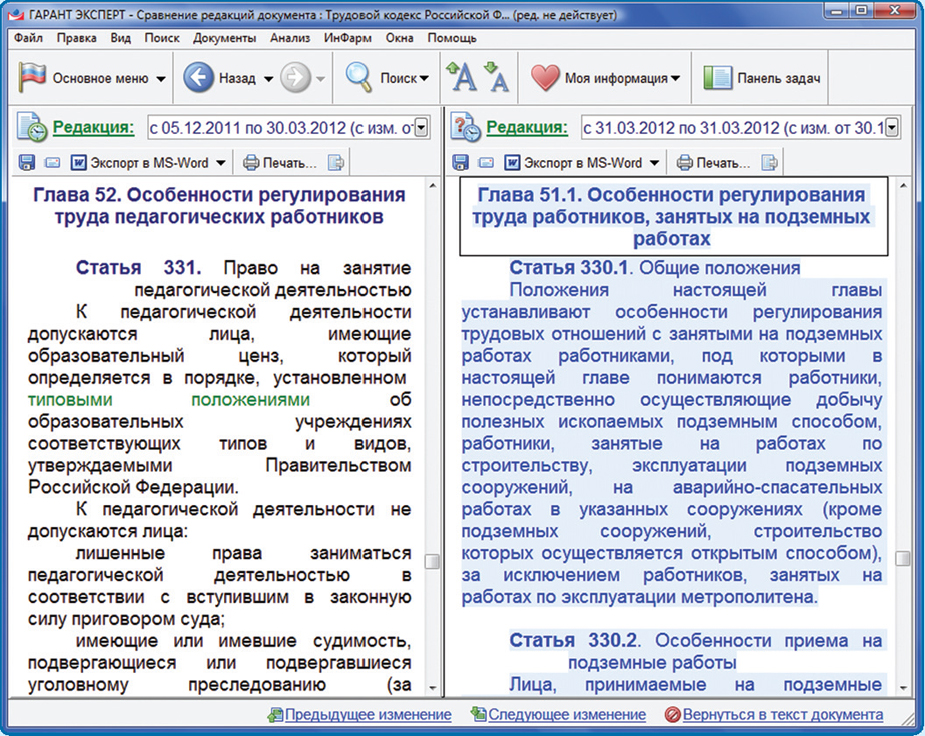Open the Основное меню flag button
Viewport: 925px width, 736px height.
pos(92,78)
